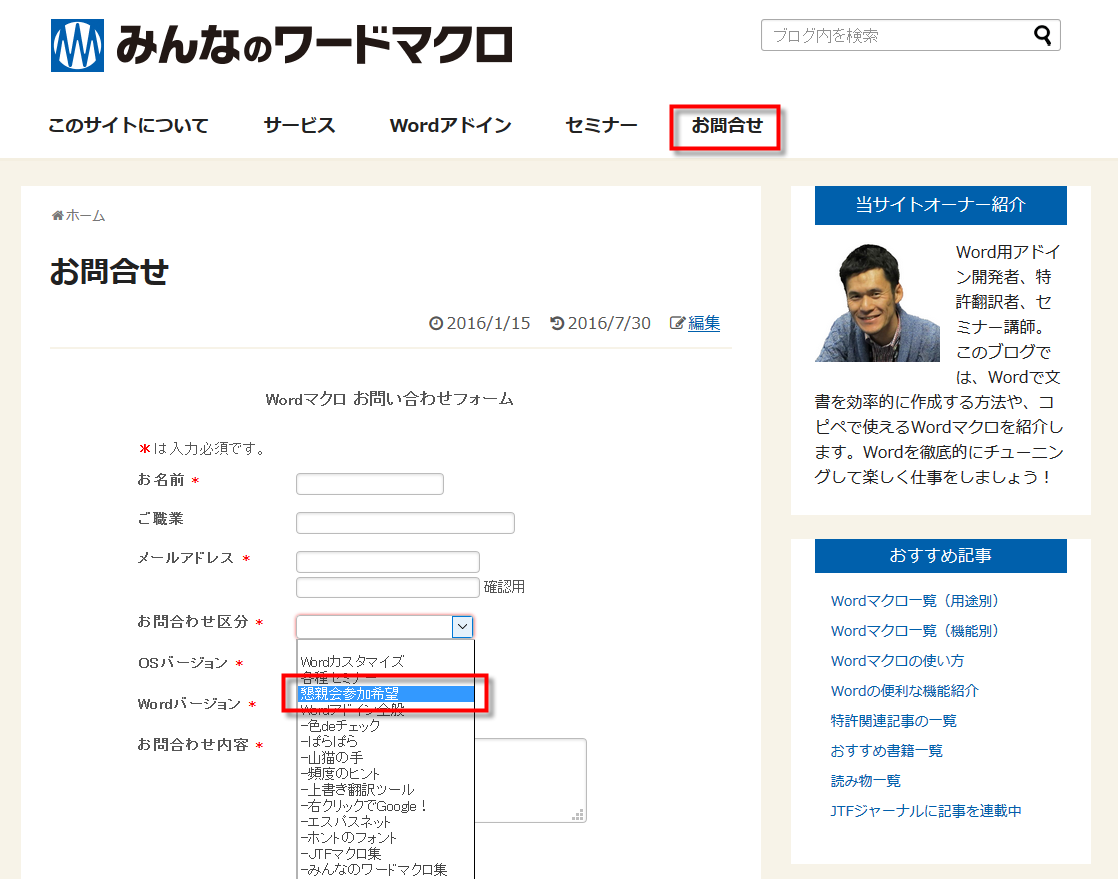The height and width of the screenshot is (879, 1118).
Task: Open the おすすめ書籍一覧 sidebar link
Action: click(886, 751)
